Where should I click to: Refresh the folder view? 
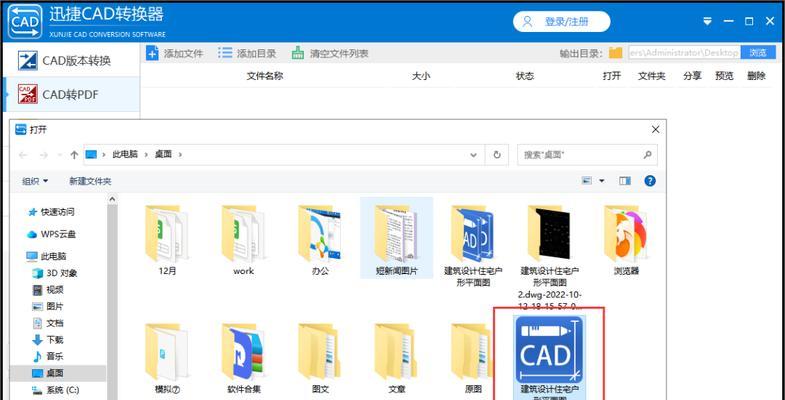tap(497, 155)
